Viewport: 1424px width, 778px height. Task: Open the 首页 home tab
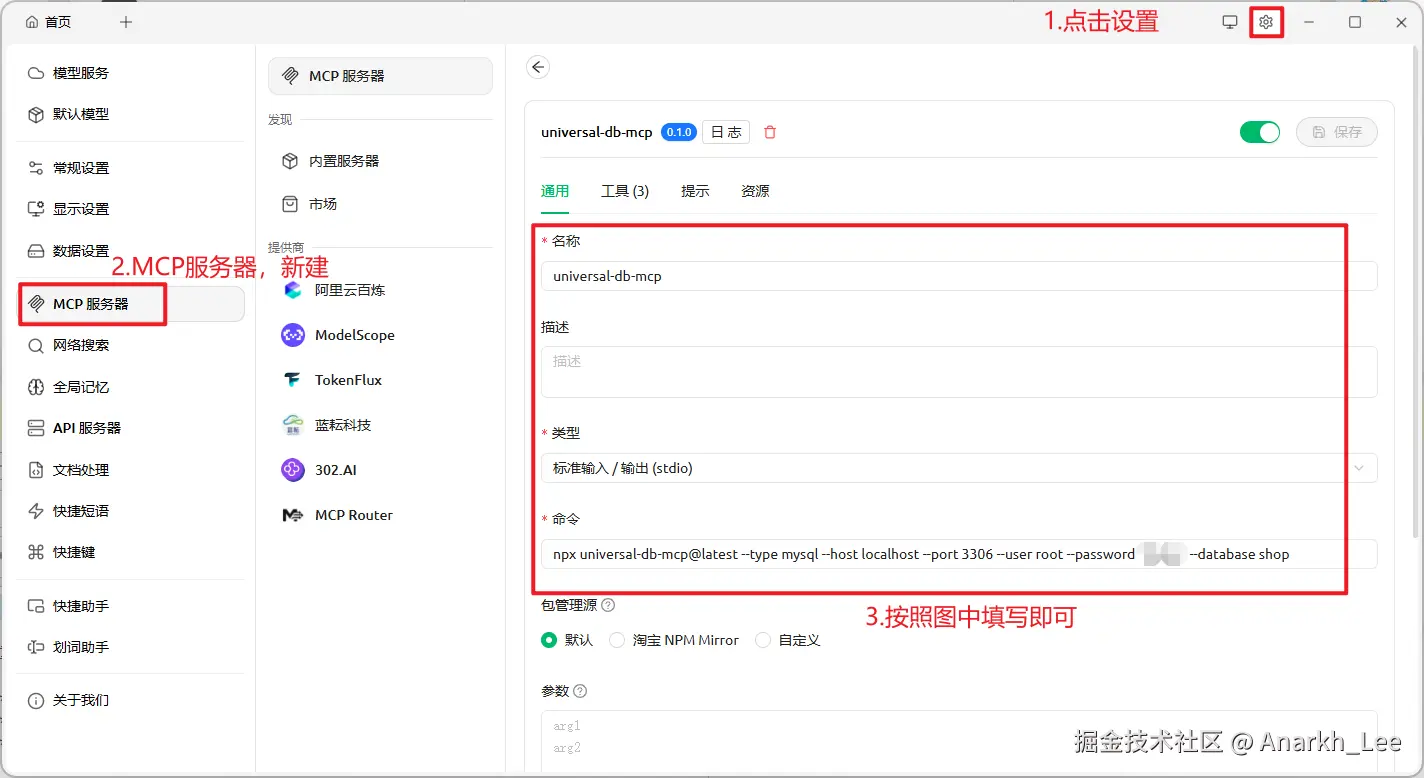coord(48,22)
